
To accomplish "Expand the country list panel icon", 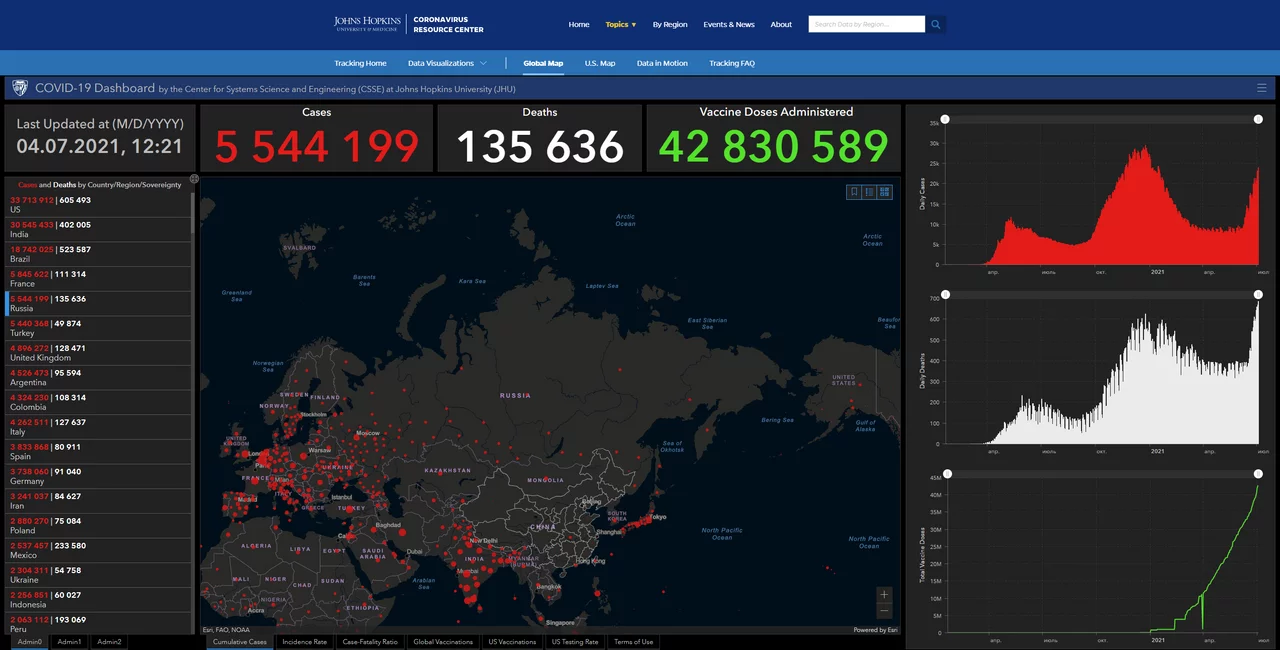I will pyautogui.click(x=194, y=179).
